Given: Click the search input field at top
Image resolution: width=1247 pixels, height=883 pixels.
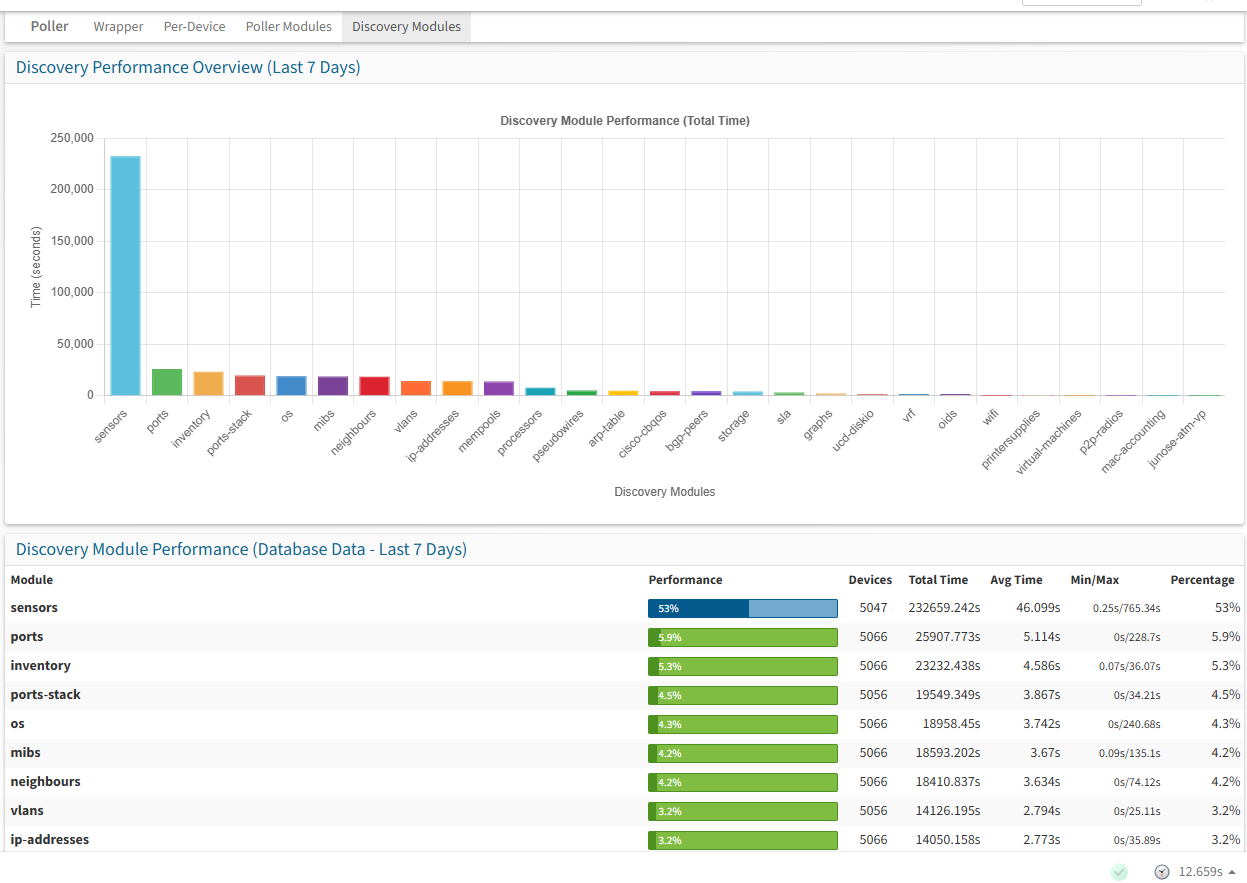Looking at the screenshot, I should pos(1081,2).
